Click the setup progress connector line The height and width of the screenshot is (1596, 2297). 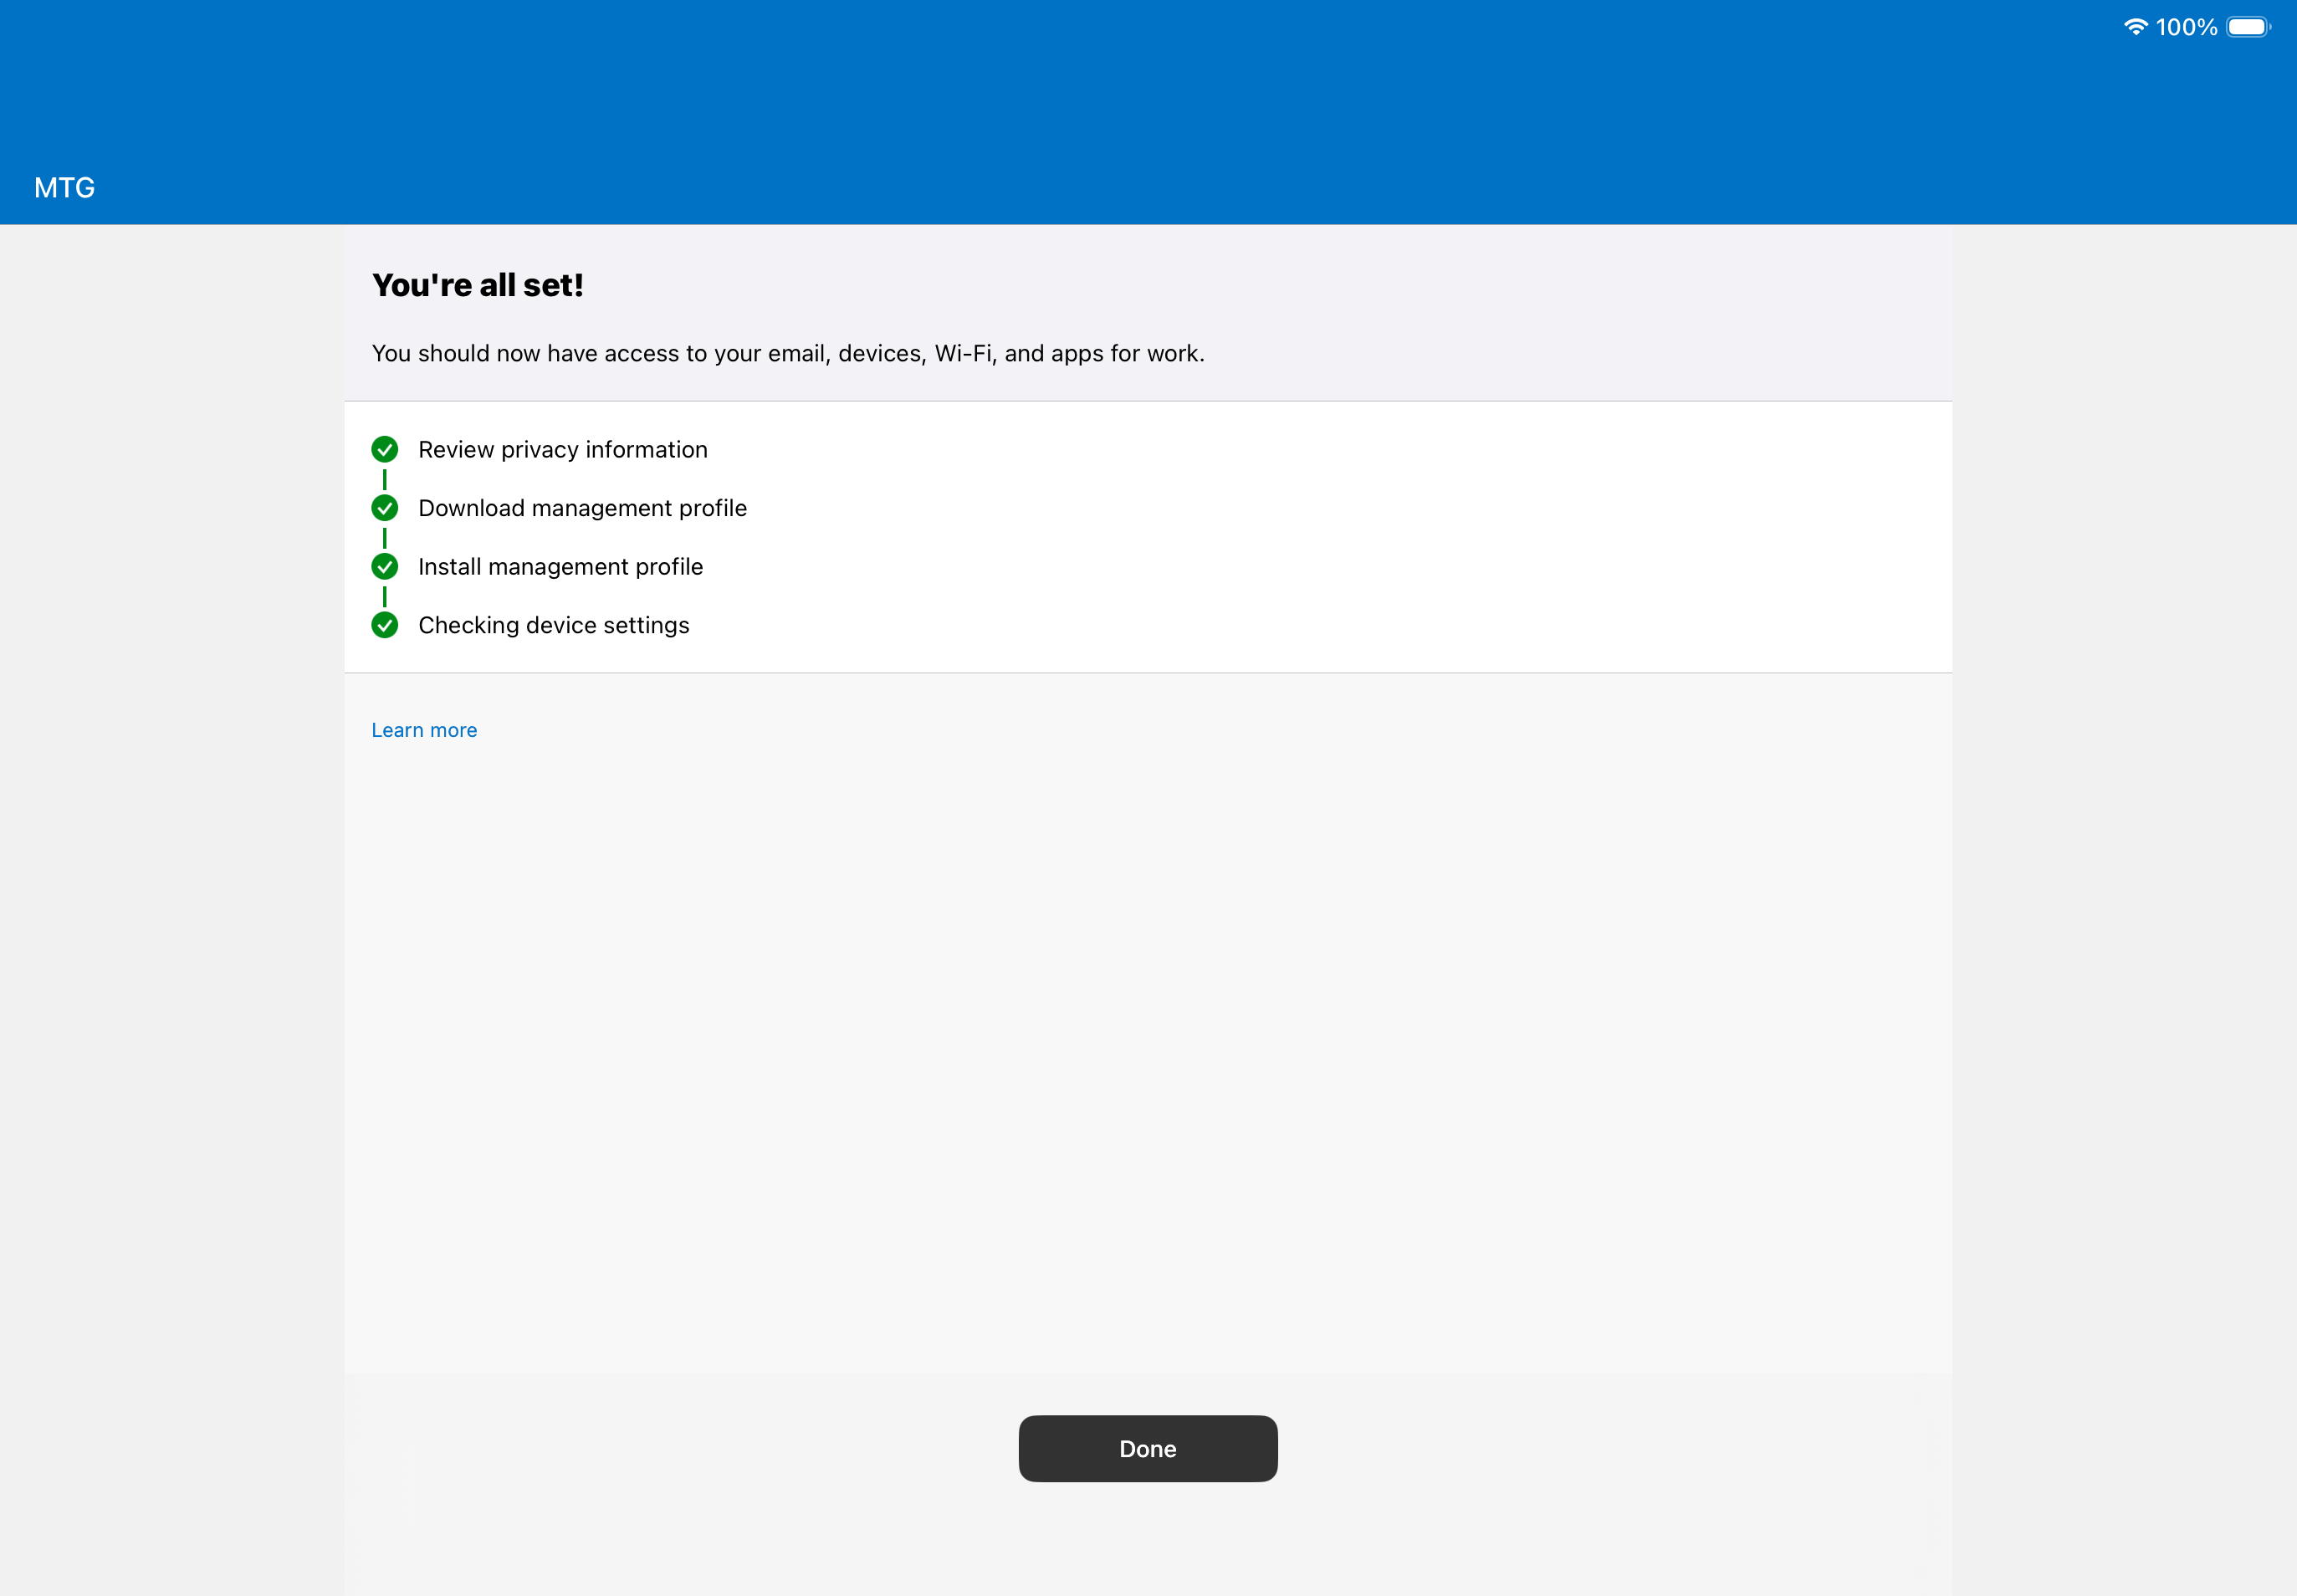(x=385, y=537)
